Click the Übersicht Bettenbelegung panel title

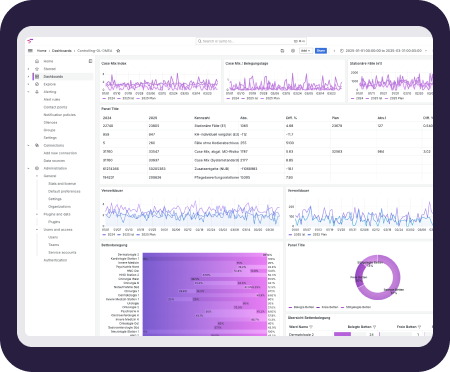coord(309,318)
